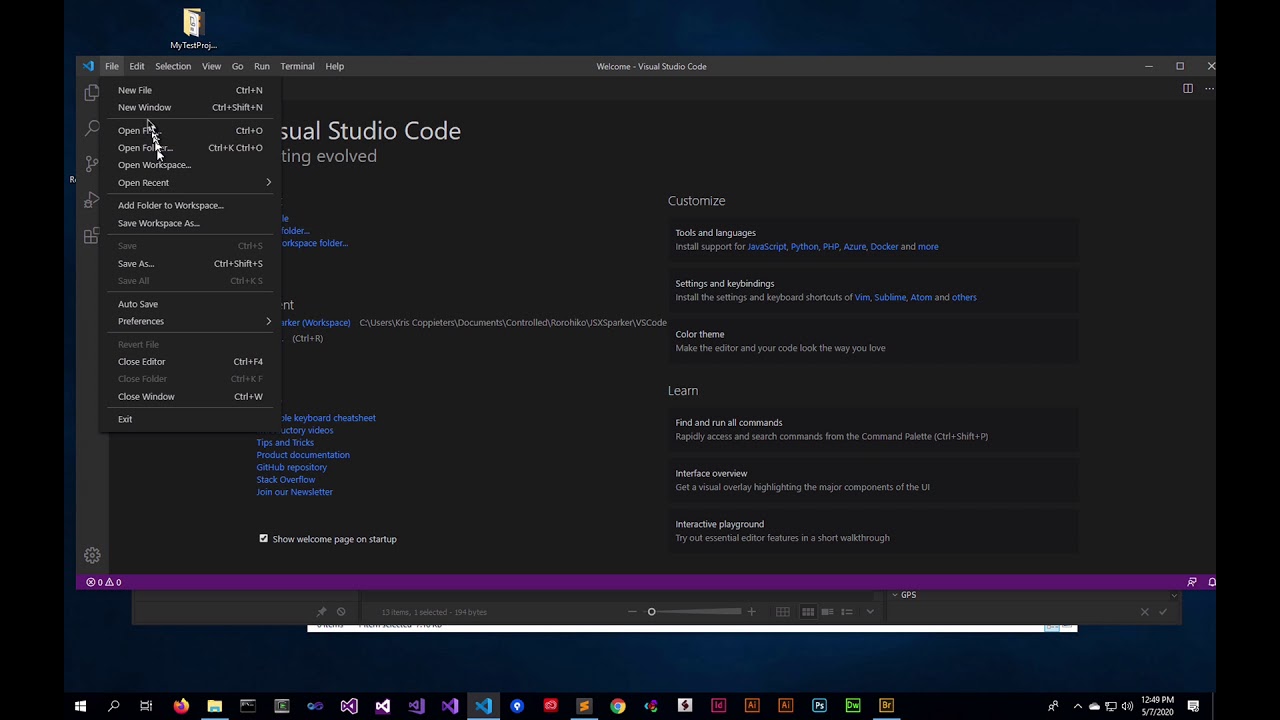The height and width of the screenshot is (720, 1280).
Task: Show hidden system tray icons
Action: [x=1077, y=706]
